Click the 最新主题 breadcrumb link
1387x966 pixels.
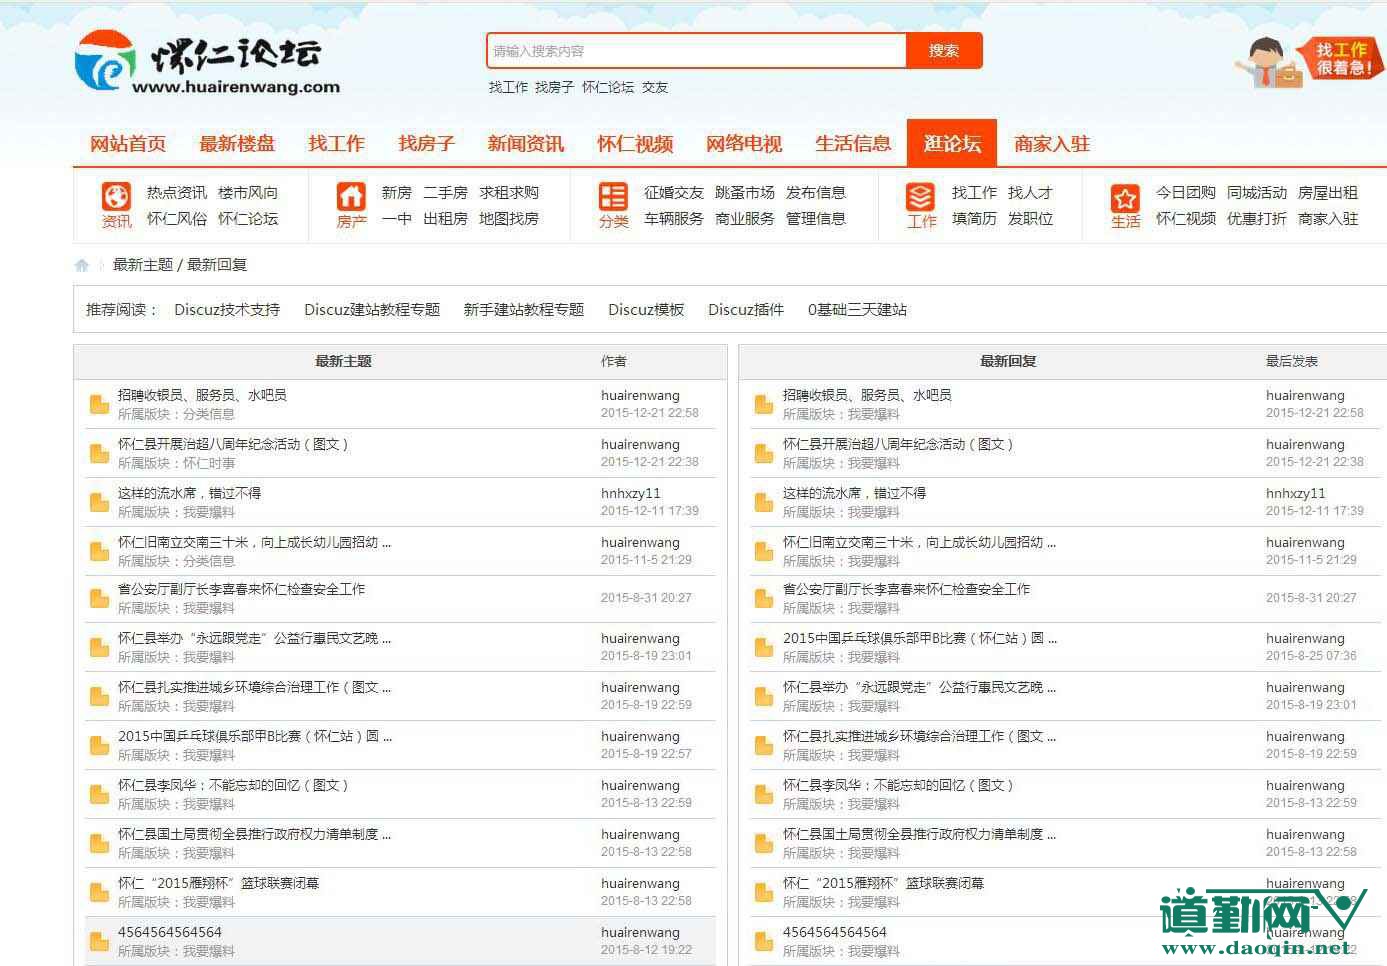tap(143, 265)
